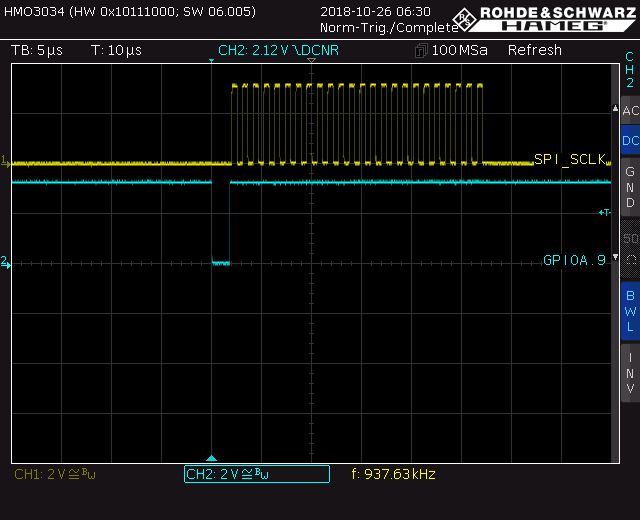Select GND coupling for channel 2
This screenshot has height=520, width=640.
click(x=631, y=187)
